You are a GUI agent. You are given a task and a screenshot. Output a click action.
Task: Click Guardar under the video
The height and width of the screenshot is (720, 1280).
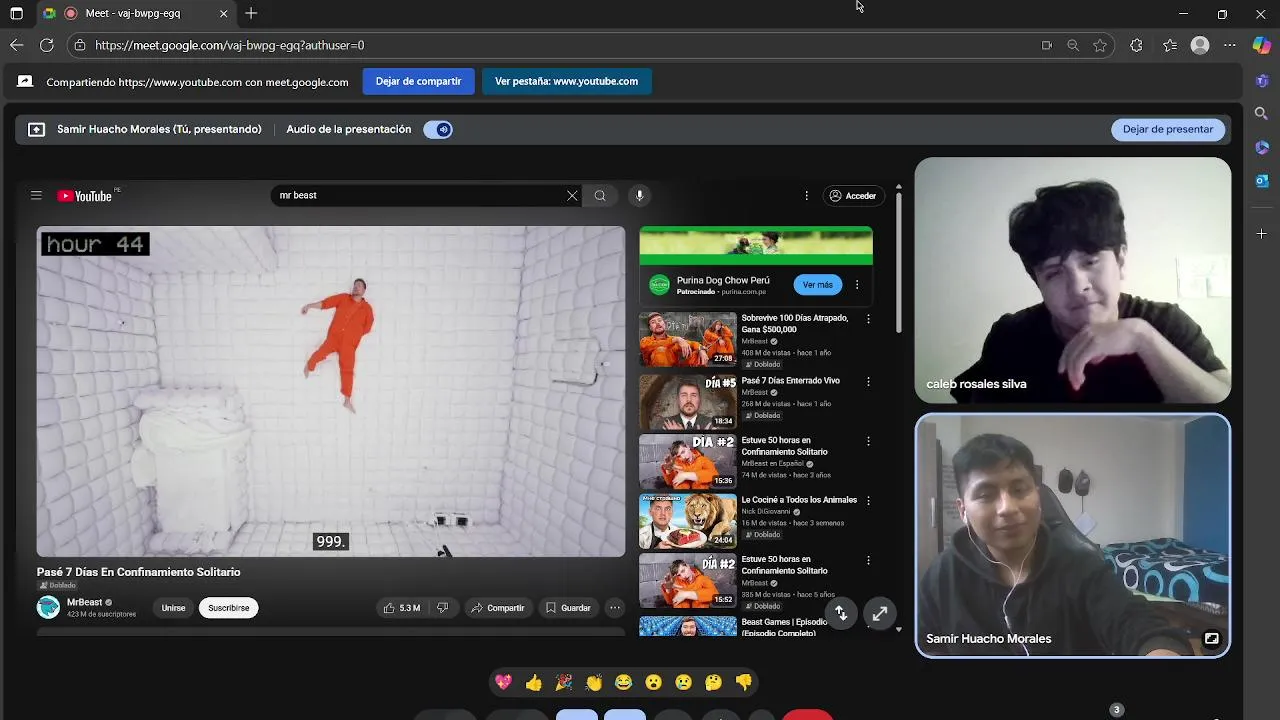click(x=568, y=608)
